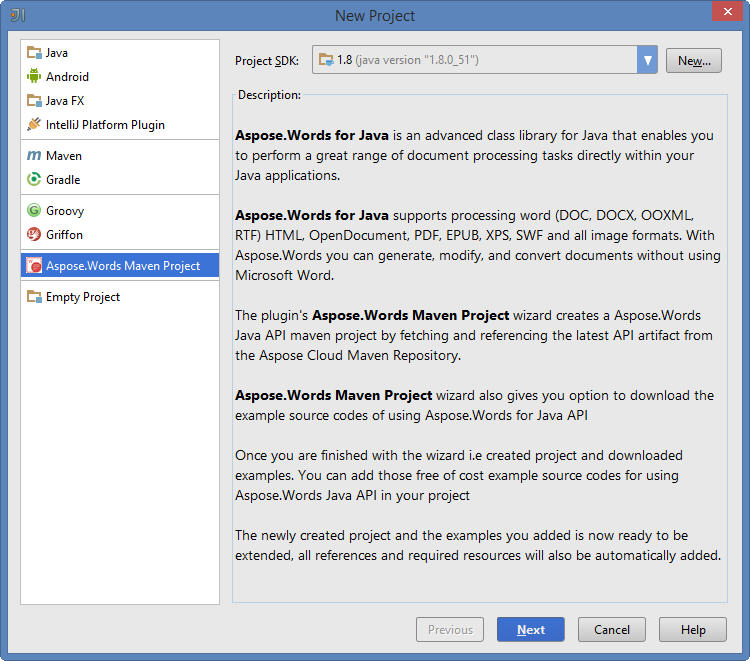The width and height of the screenshot is (750, 661).
Task: Click the Gradle icon in list
Action: 34,180
